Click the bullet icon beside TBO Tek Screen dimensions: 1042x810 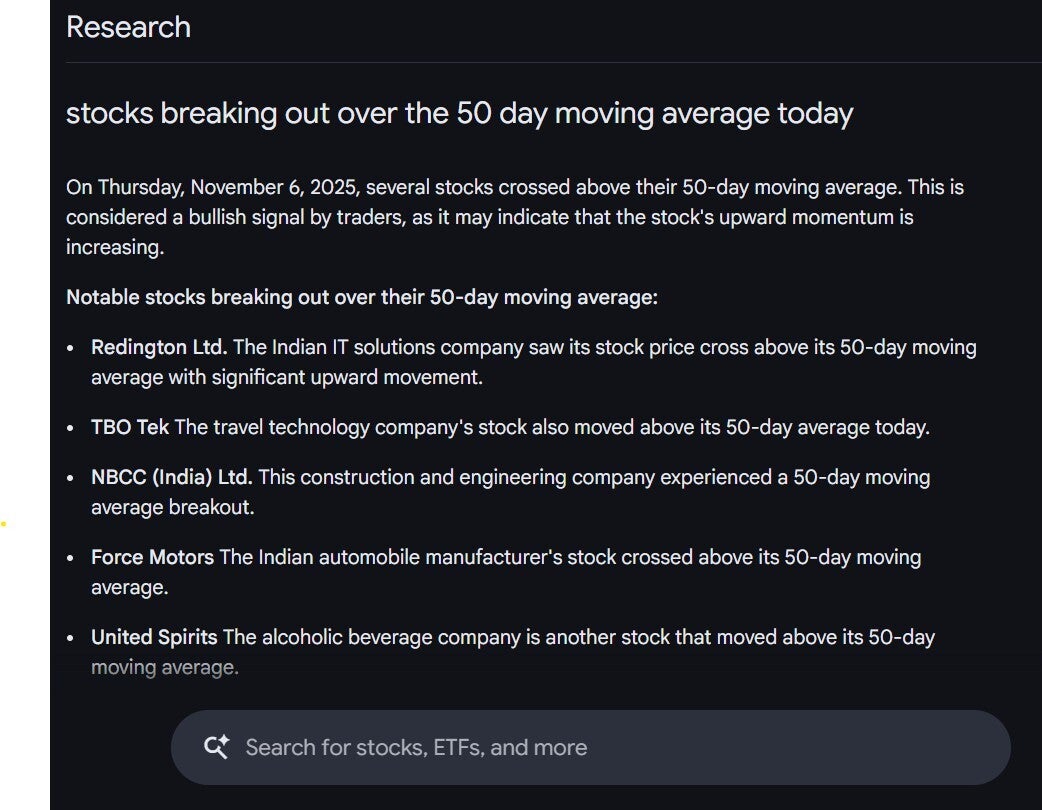click(x=70, y=429)
